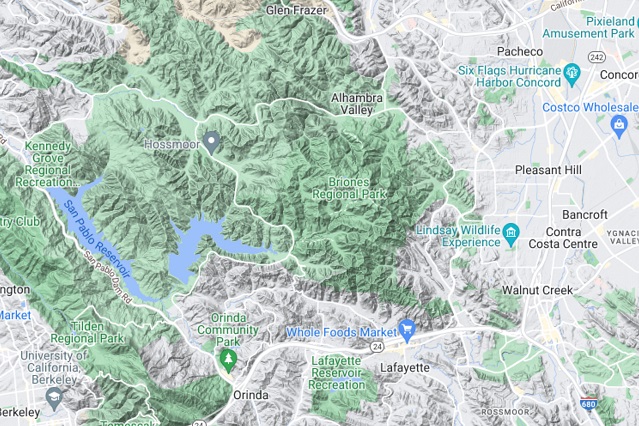
Task: Select the Pleasant Hill city label
Action: pyautogui.click(x=548, y=170)
